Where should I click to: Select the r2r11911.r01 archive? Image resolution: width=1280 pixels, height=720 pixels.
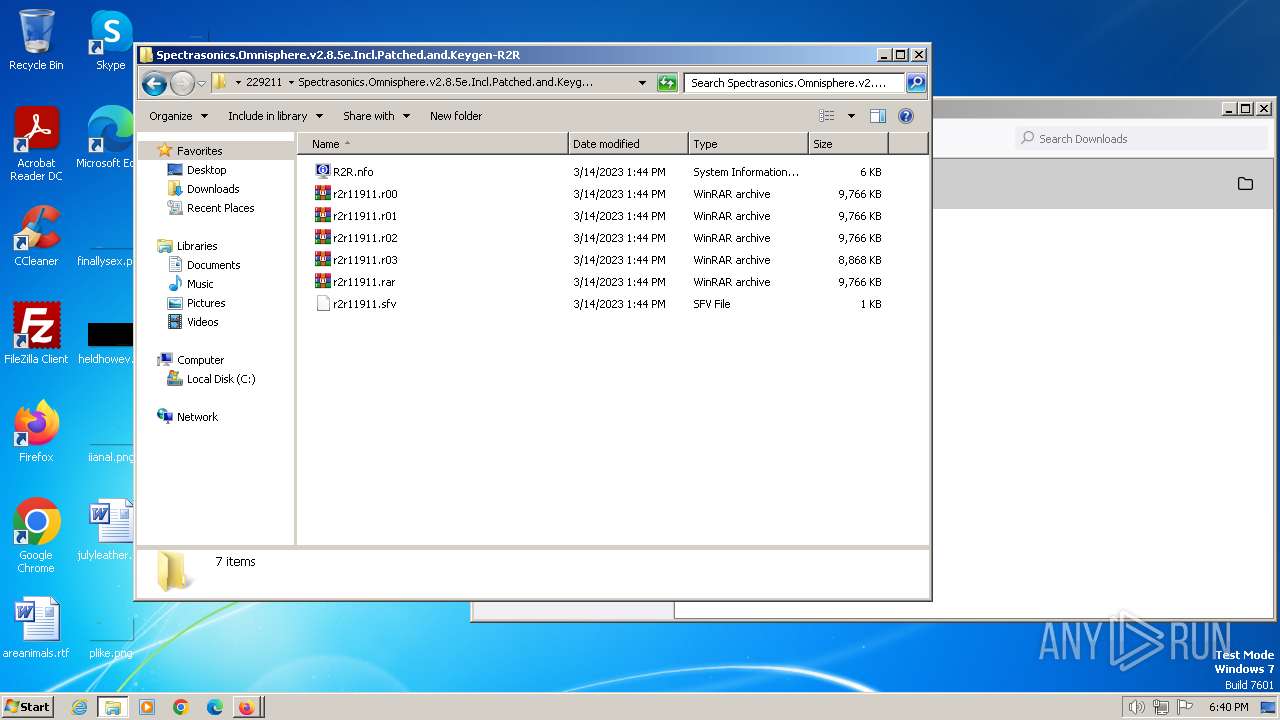pyautogui.click(x=365, y=216)
